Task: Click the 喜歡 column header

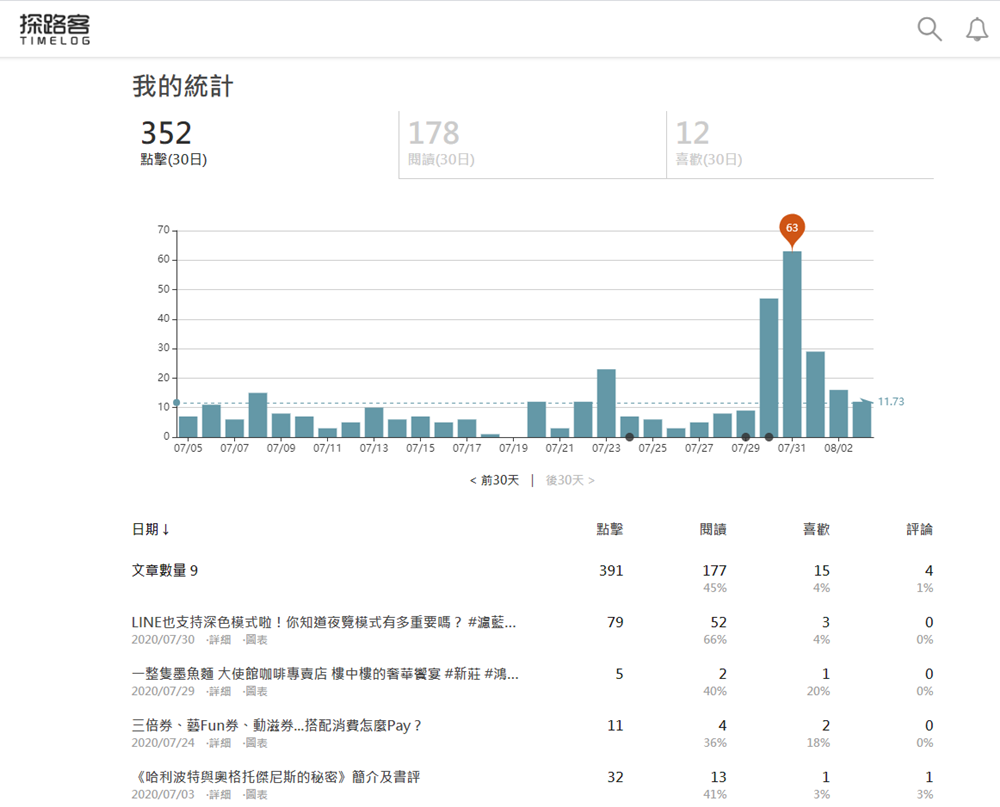Action: [x=816, y=529]
